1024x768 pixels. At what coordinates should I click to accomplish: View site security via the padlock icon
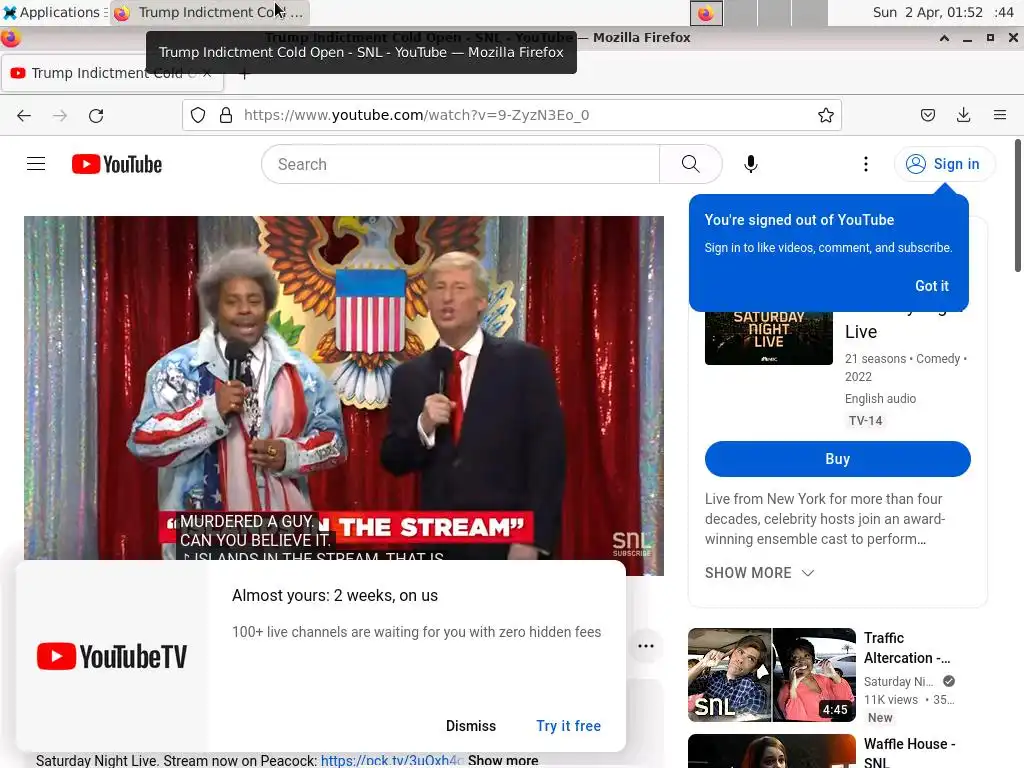(226, 116)
